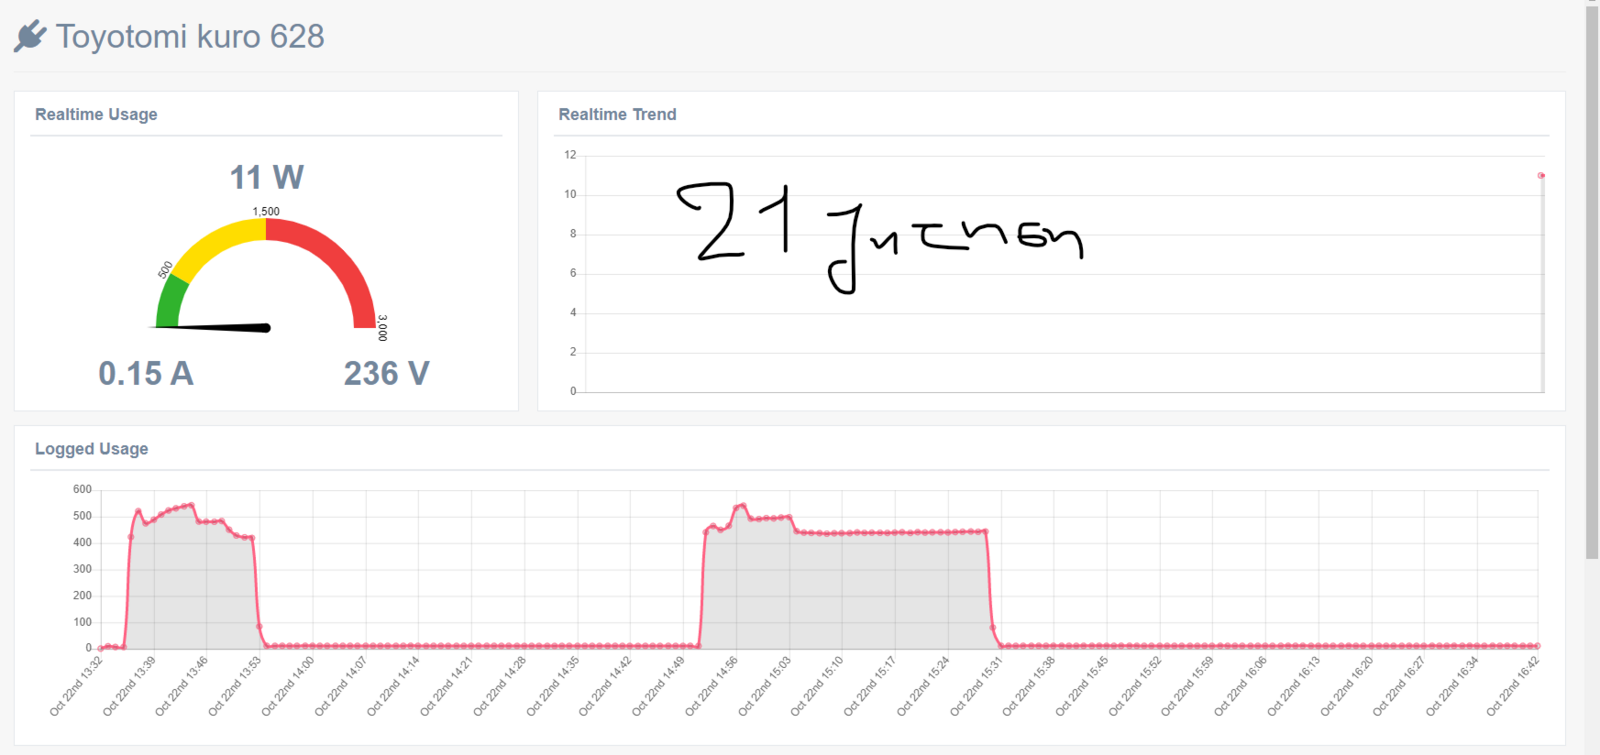Select the 0.15 A current reading

coord(146,373)
